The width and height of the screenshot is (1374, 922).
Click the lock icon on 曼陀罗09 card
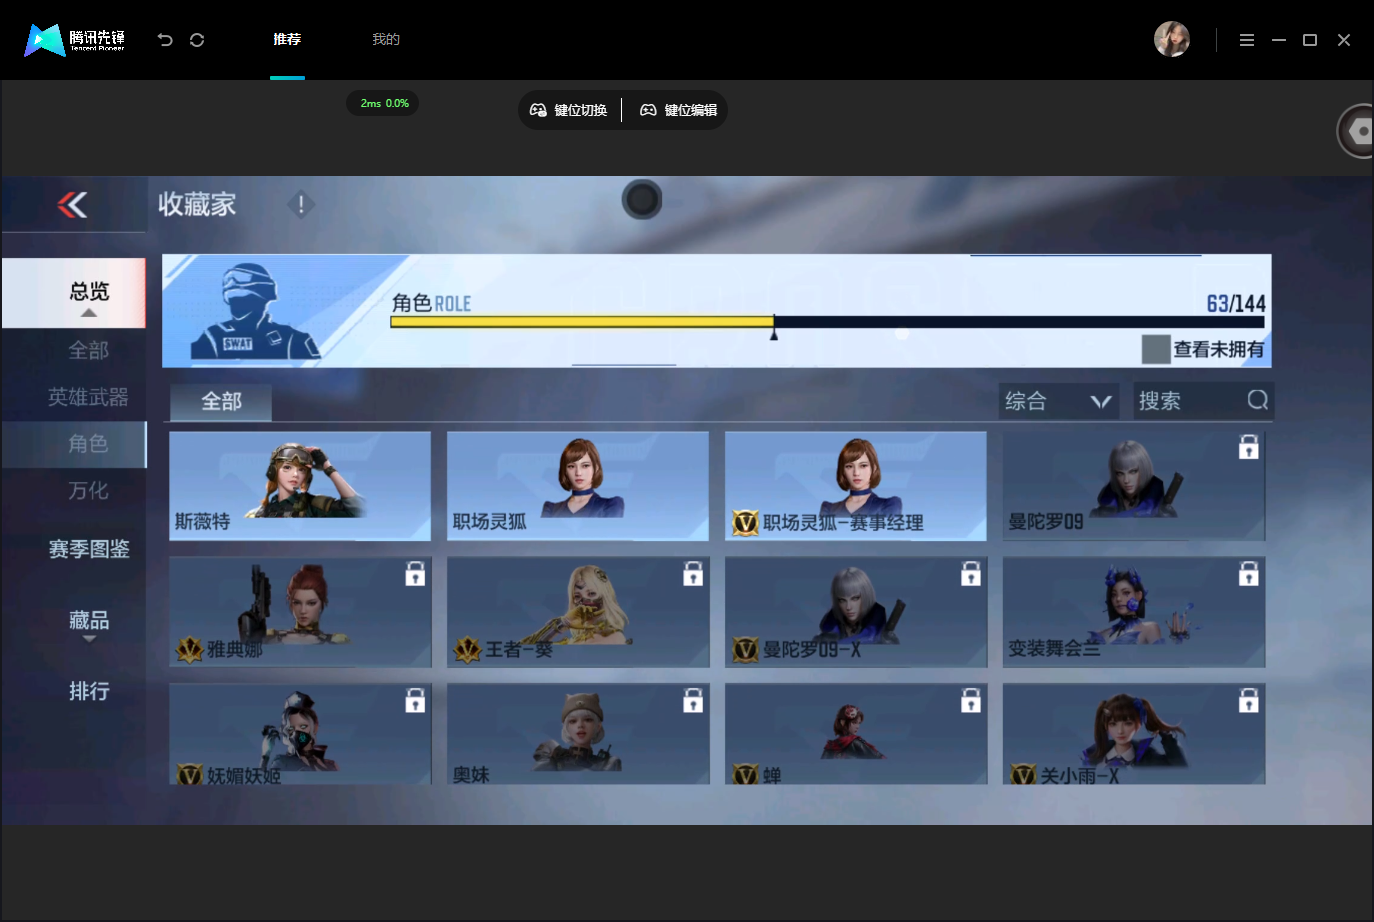pos(1249,447)
